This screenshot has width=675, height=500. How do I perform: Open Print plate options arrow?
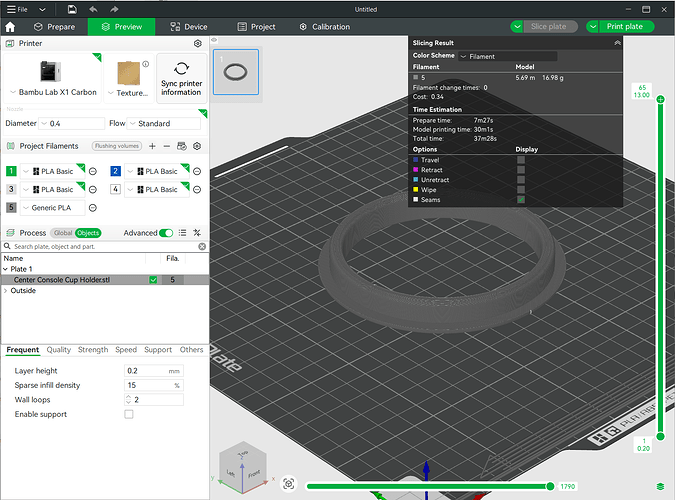pos(593,27)
